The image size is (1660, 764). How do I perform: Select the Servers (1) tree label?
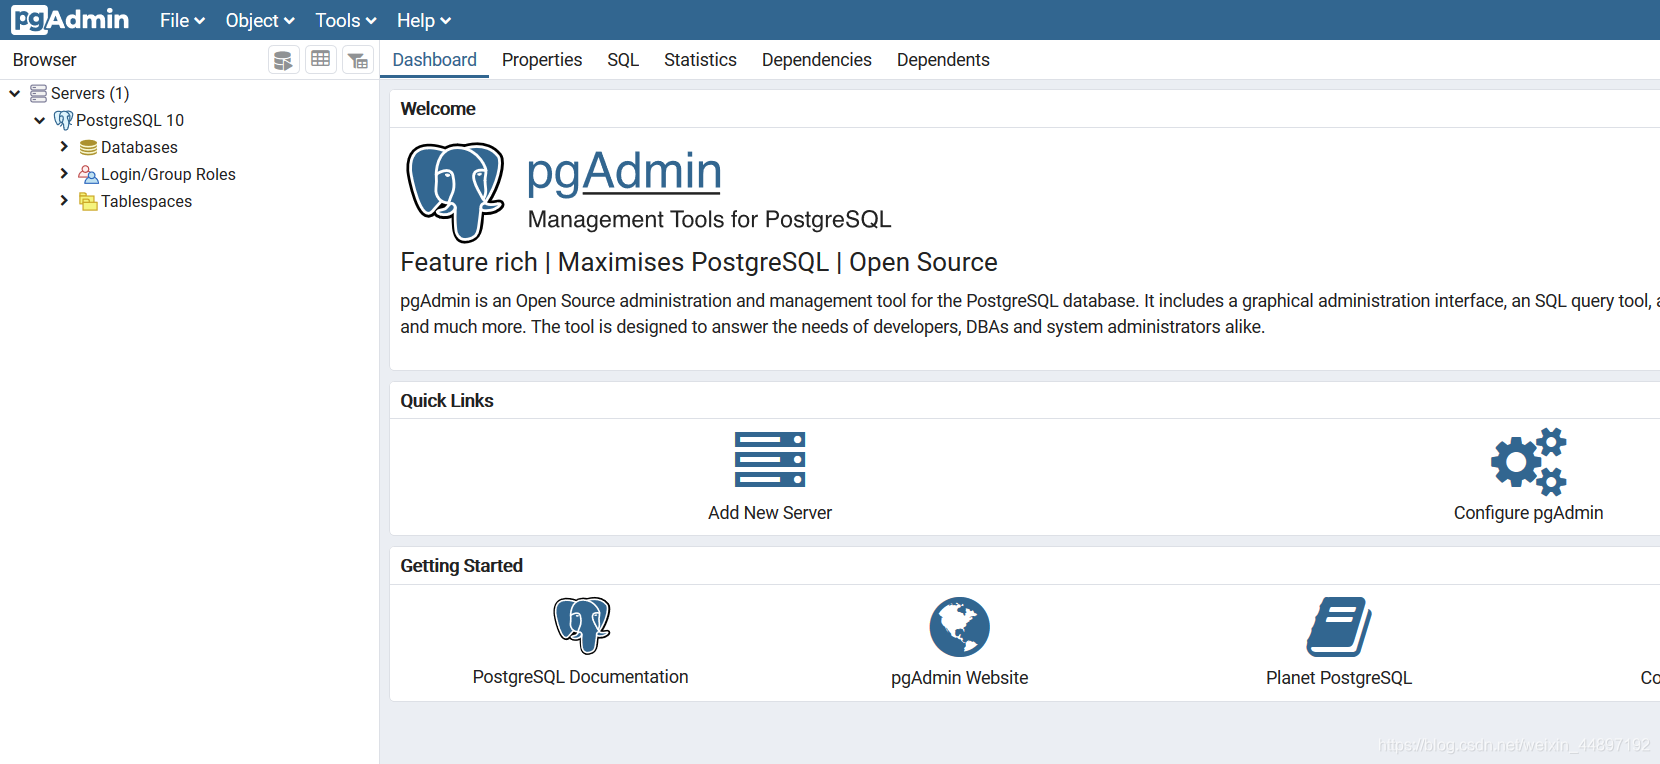coord(90,93)
